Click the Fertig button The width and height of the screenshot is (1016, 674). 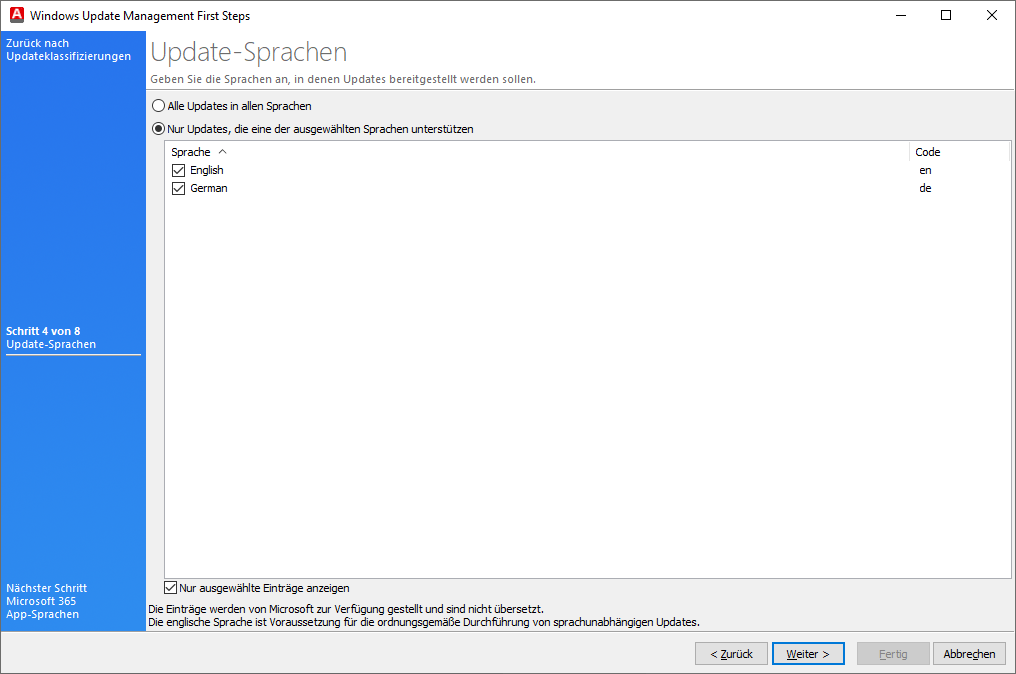click(892, 653)
